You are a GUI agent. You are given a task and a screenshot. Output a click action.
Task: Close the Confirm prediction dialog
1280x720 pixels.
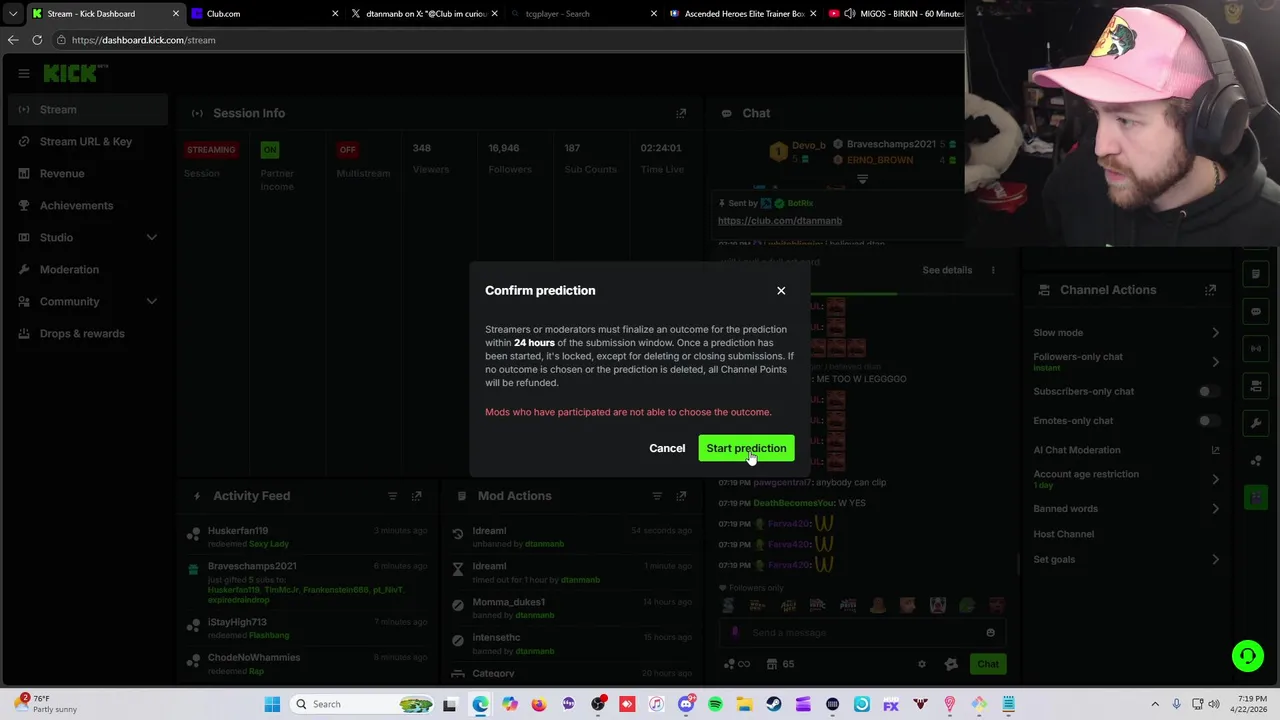click(781, 291)
